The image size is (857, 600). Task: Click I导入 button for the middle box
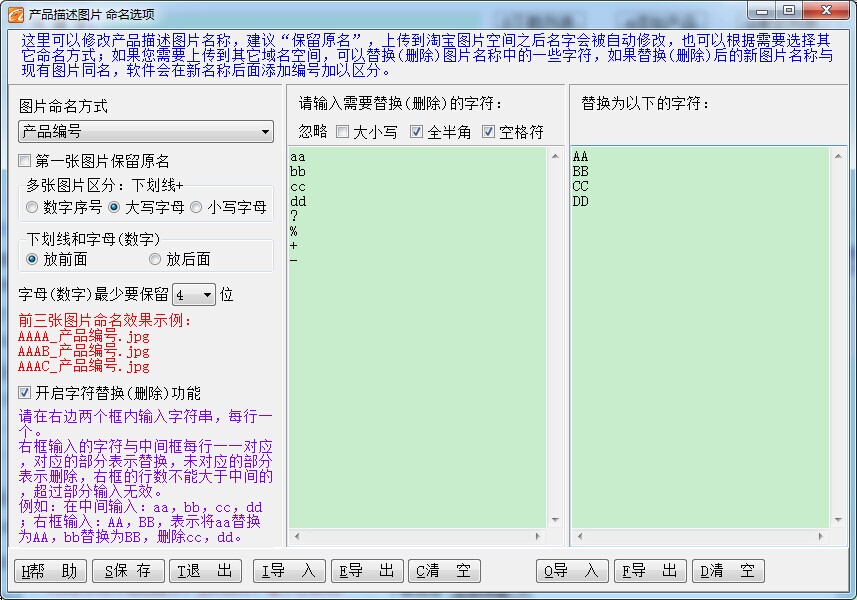point(288,571)
